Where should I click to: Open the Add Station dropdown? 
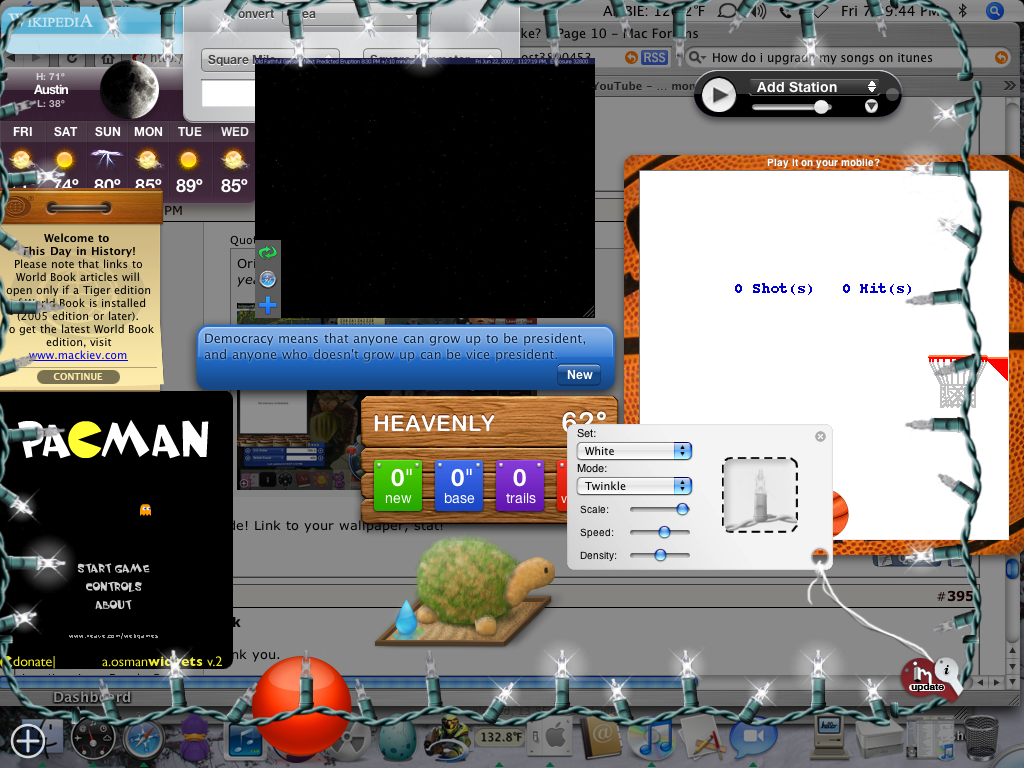tap(814, 87)
